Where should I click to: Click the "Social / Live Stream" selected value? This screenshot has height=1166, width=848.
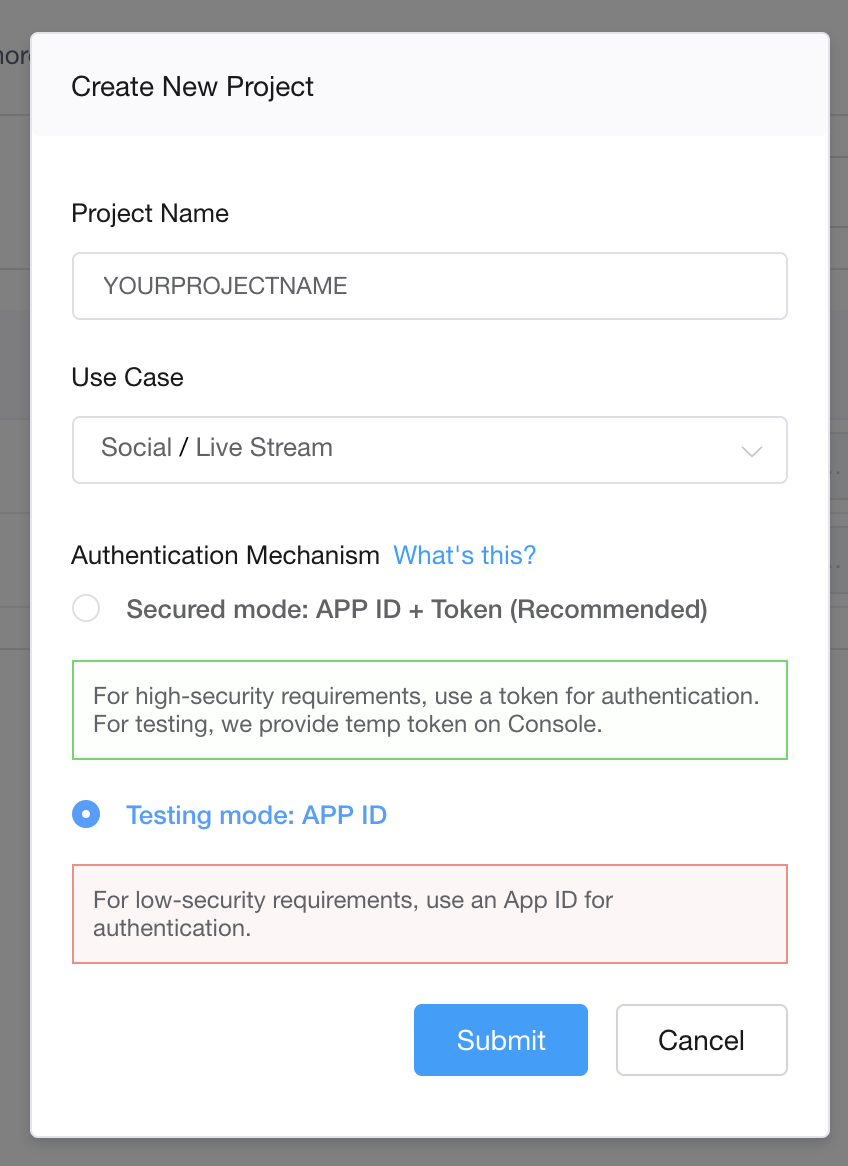click(217, 447)
